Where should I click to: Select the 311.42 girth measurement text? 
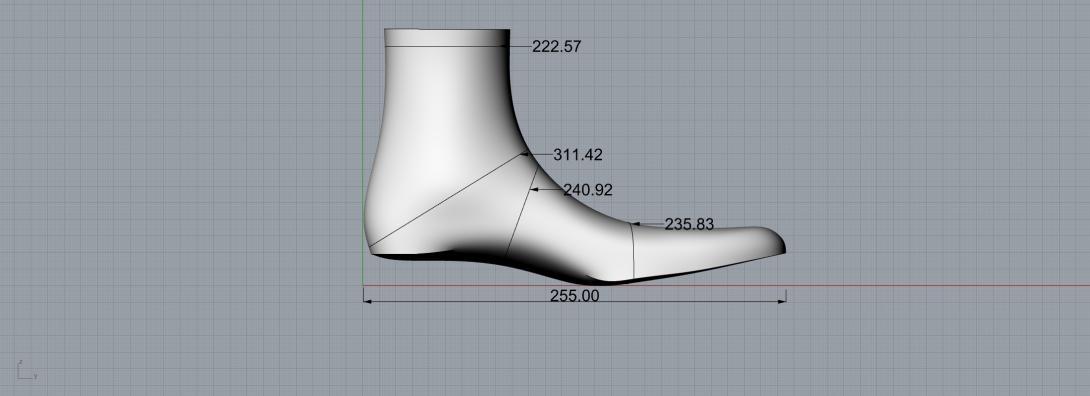[578, 155]
